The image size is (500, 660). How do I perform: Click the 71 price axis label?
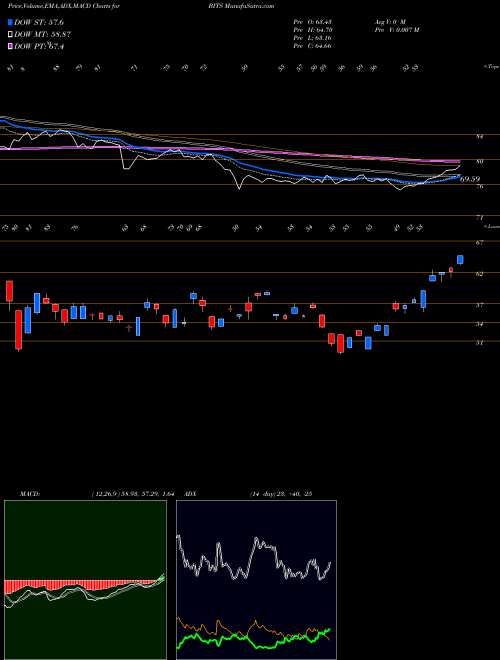480,218
